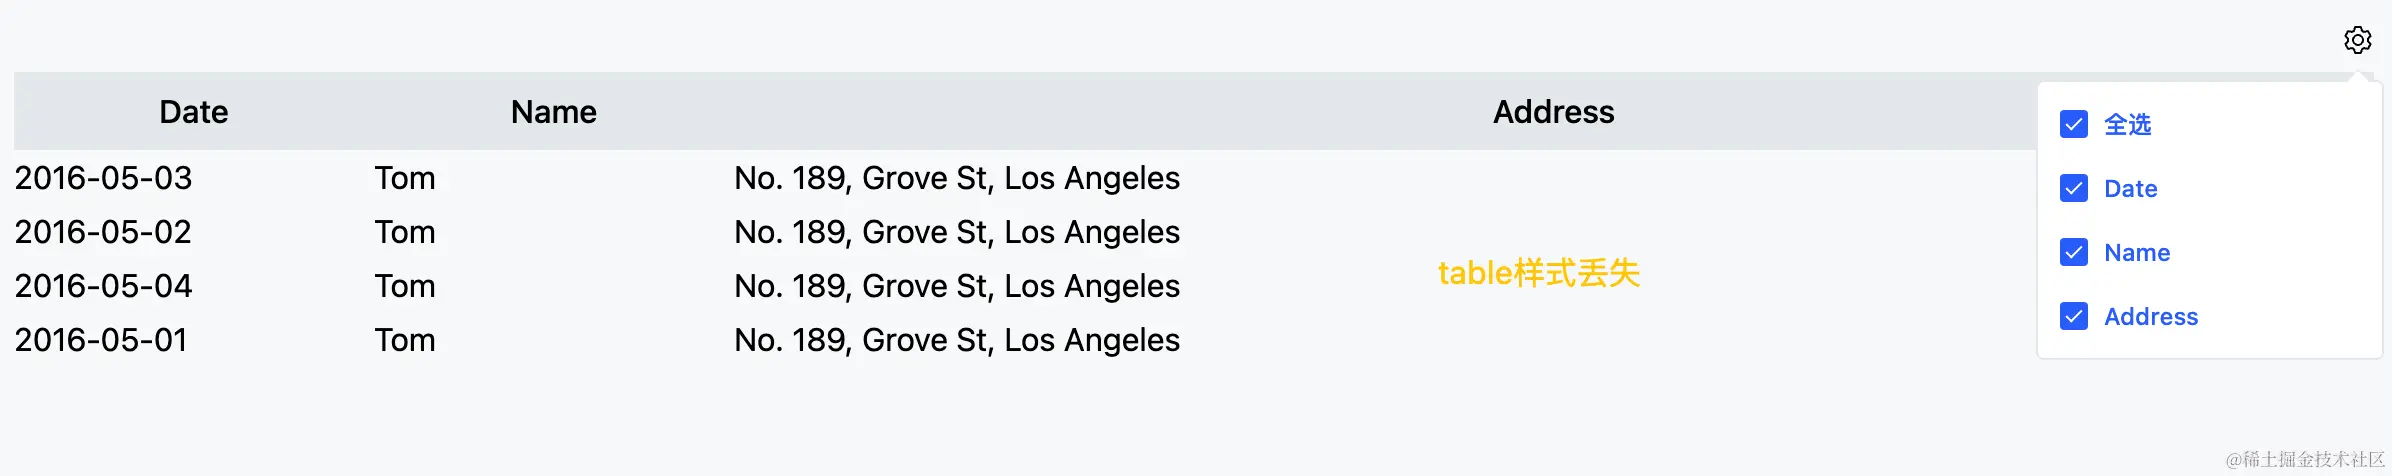2392x476 pixels.
Task: Click the Date label in popover
Action: 2130,188
